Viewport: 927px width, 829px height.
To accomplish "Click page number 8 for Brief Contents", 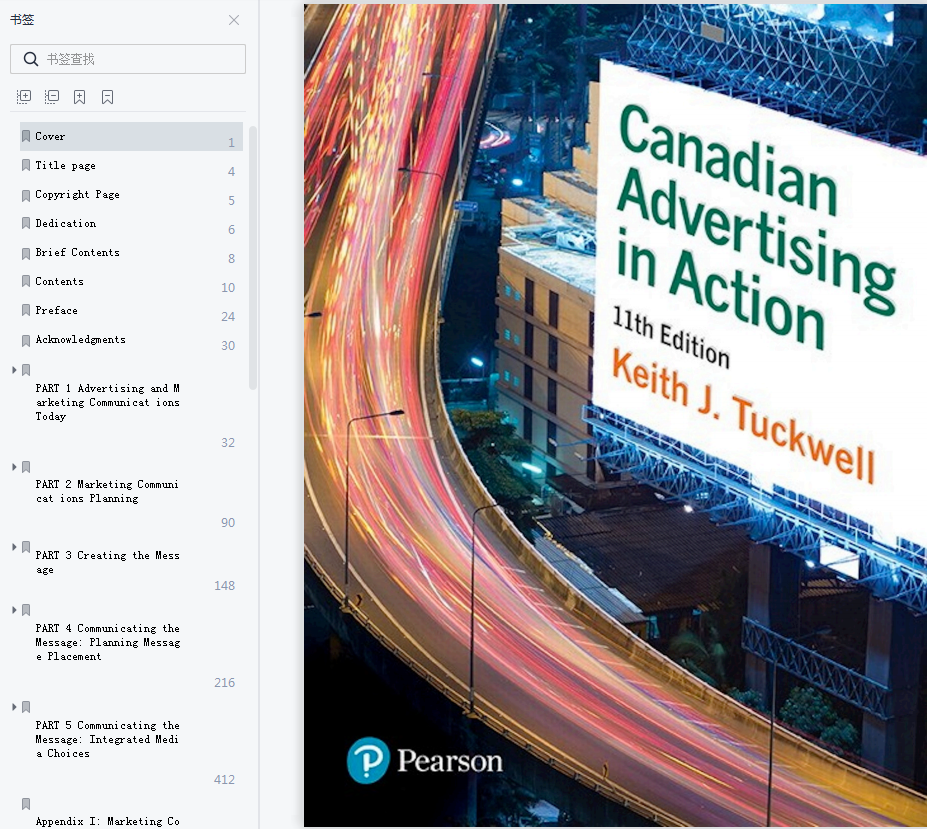I will [231, 258].
